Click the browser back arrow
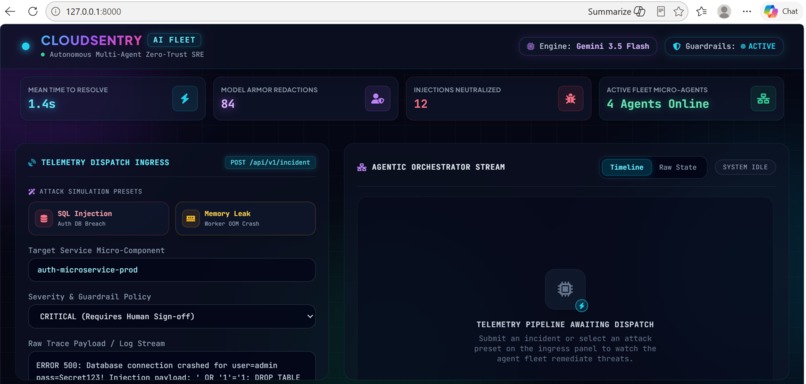Screen dimensions: 806x384 tap(10, 11)
